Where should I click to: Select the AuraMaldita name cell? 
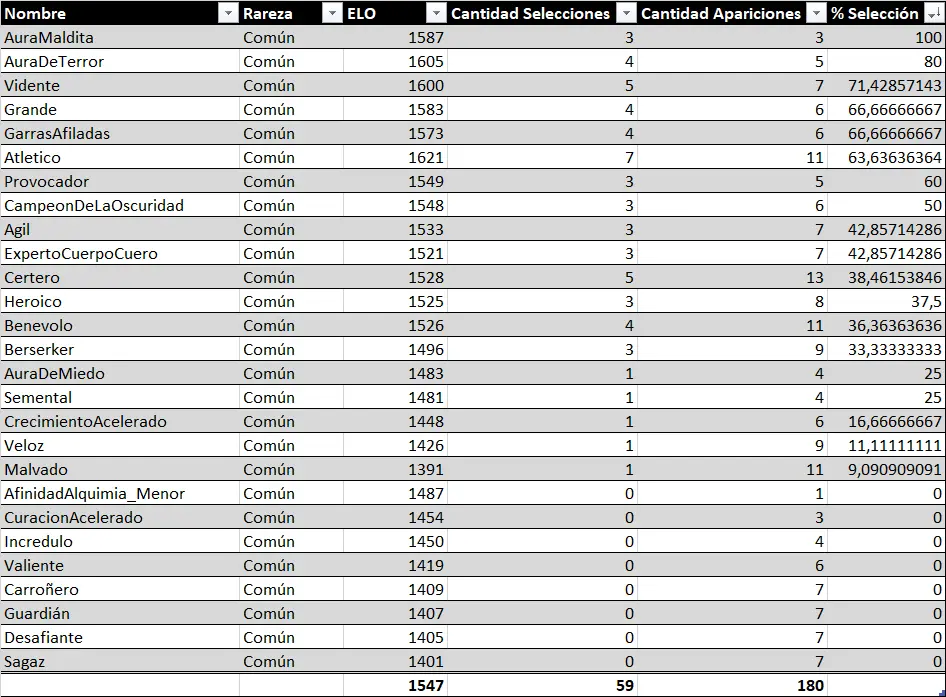tap(120, 37)
